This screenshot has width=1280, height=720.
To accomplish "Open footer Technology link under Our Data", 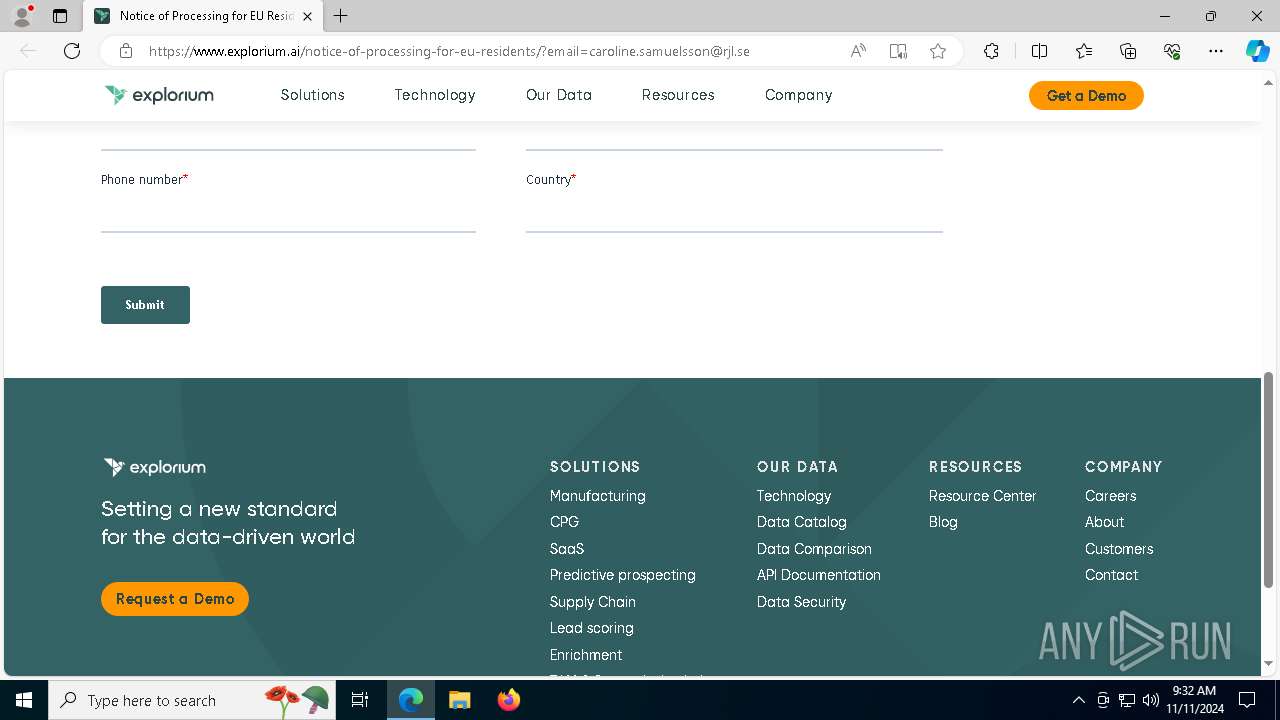I will point(794,496).
